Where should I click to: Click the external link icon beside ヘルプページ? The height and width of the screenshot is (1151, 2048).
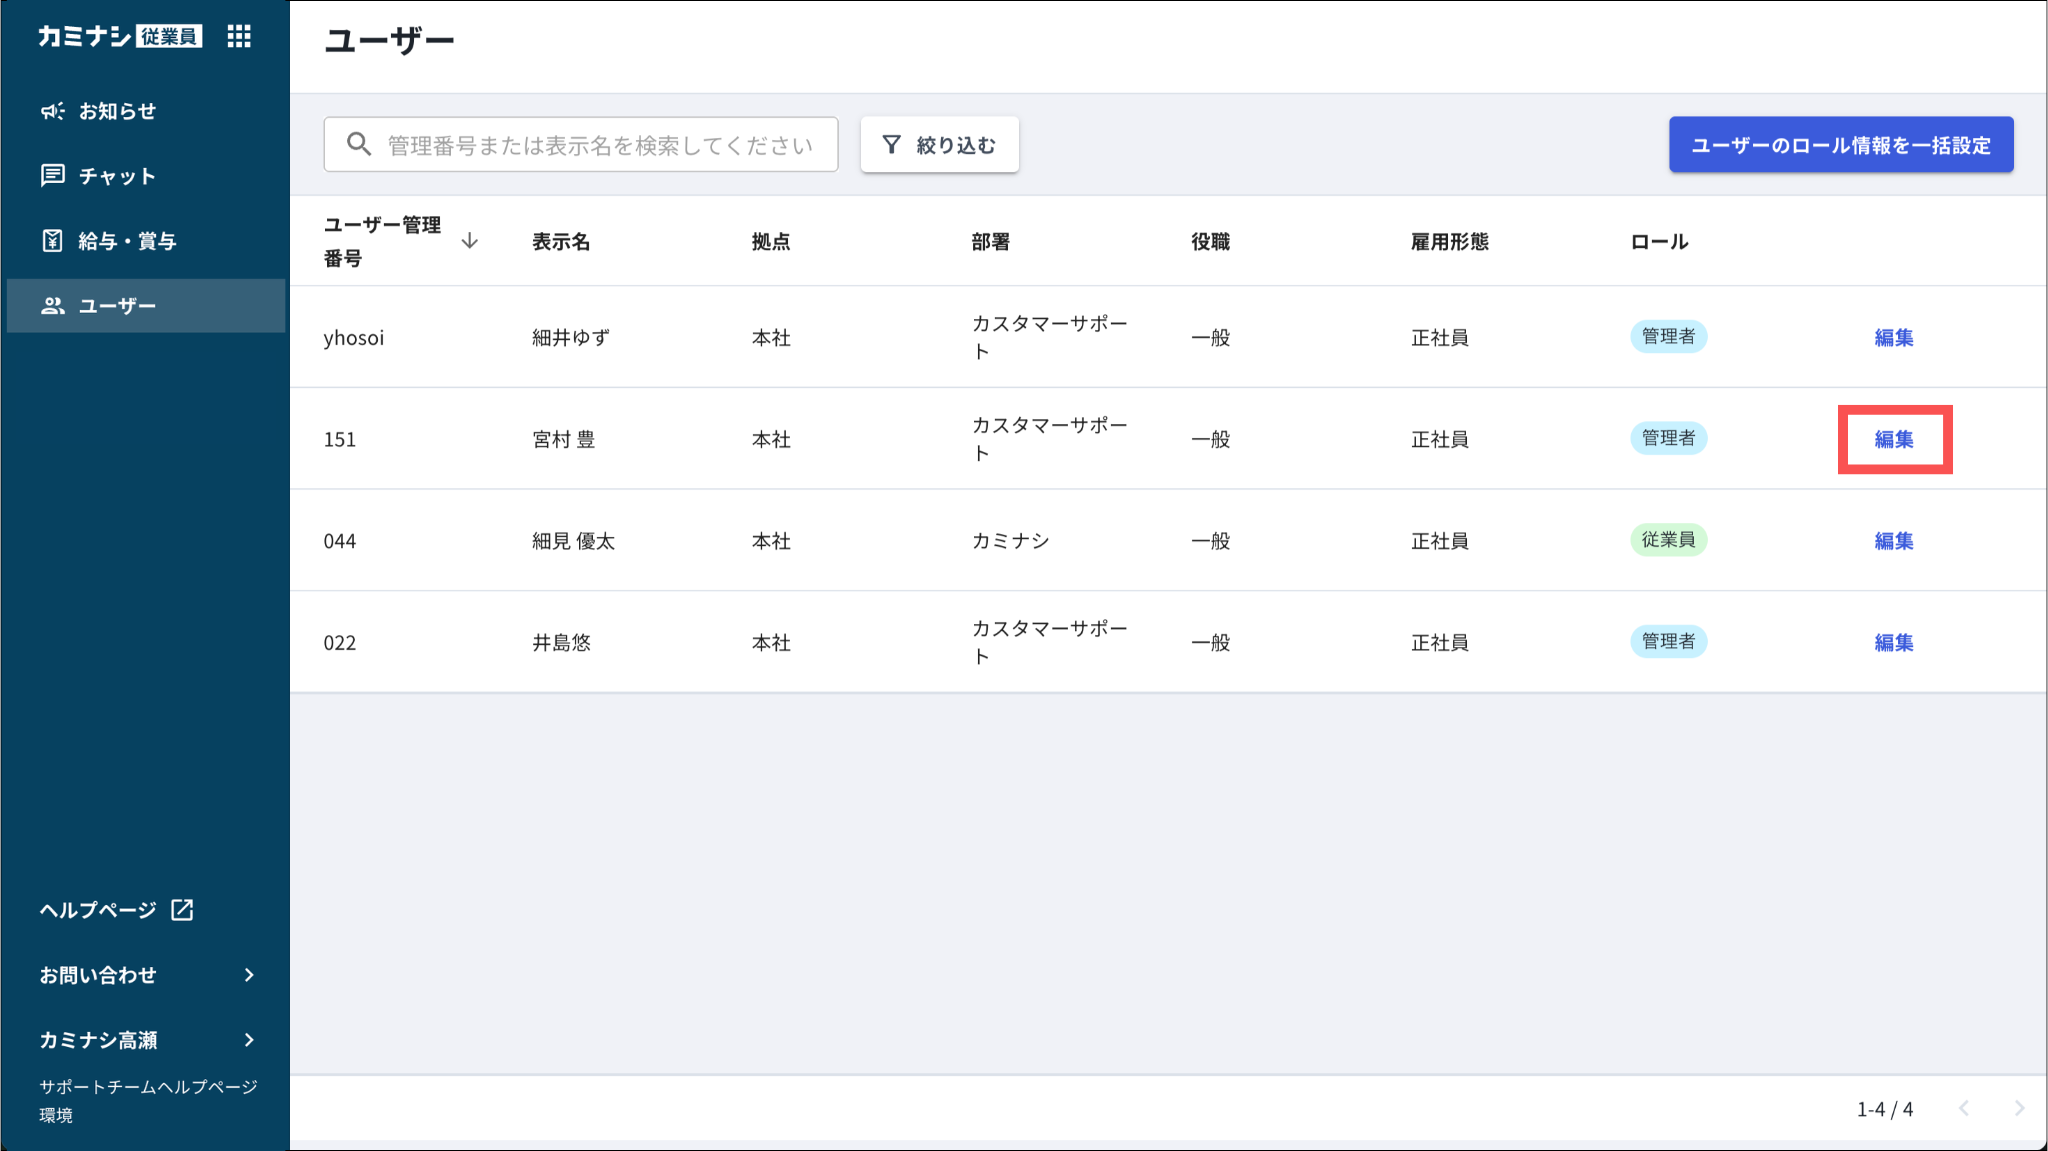[x=182, y=910]
